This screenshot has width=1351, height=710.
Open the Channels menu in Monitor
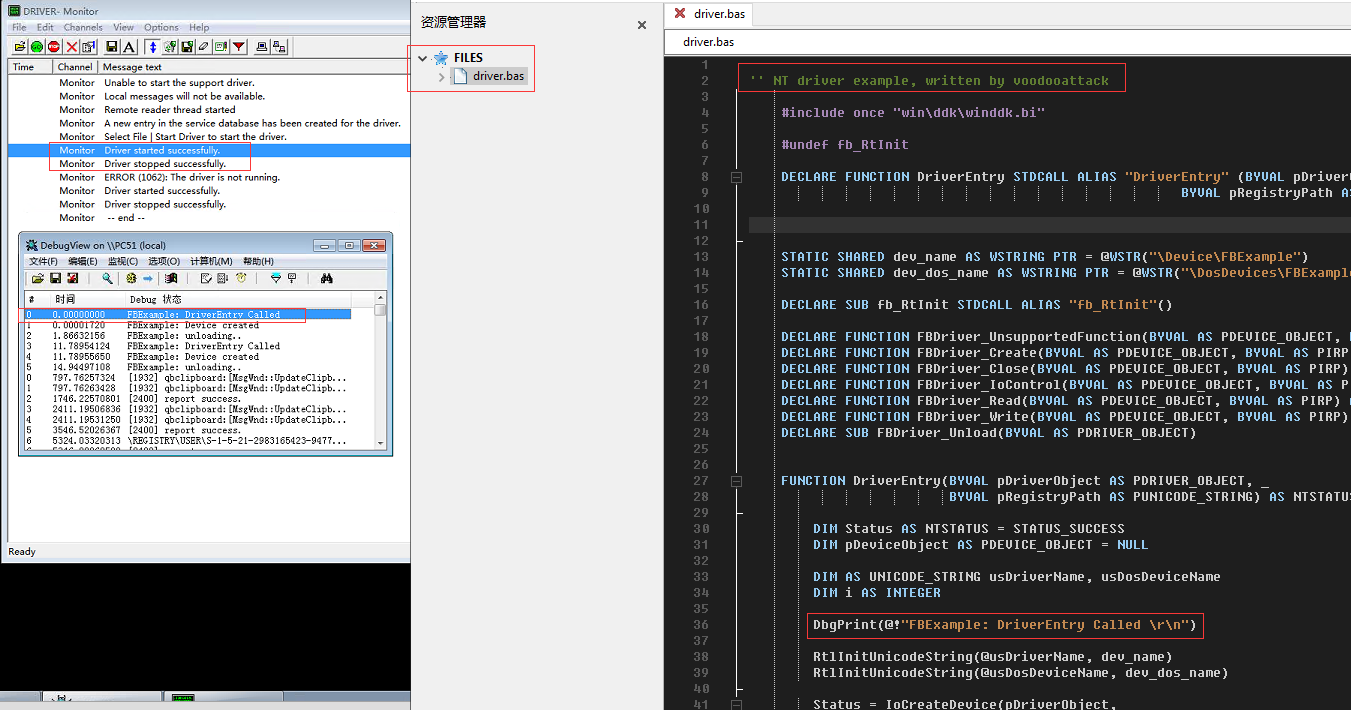[83, 27]
